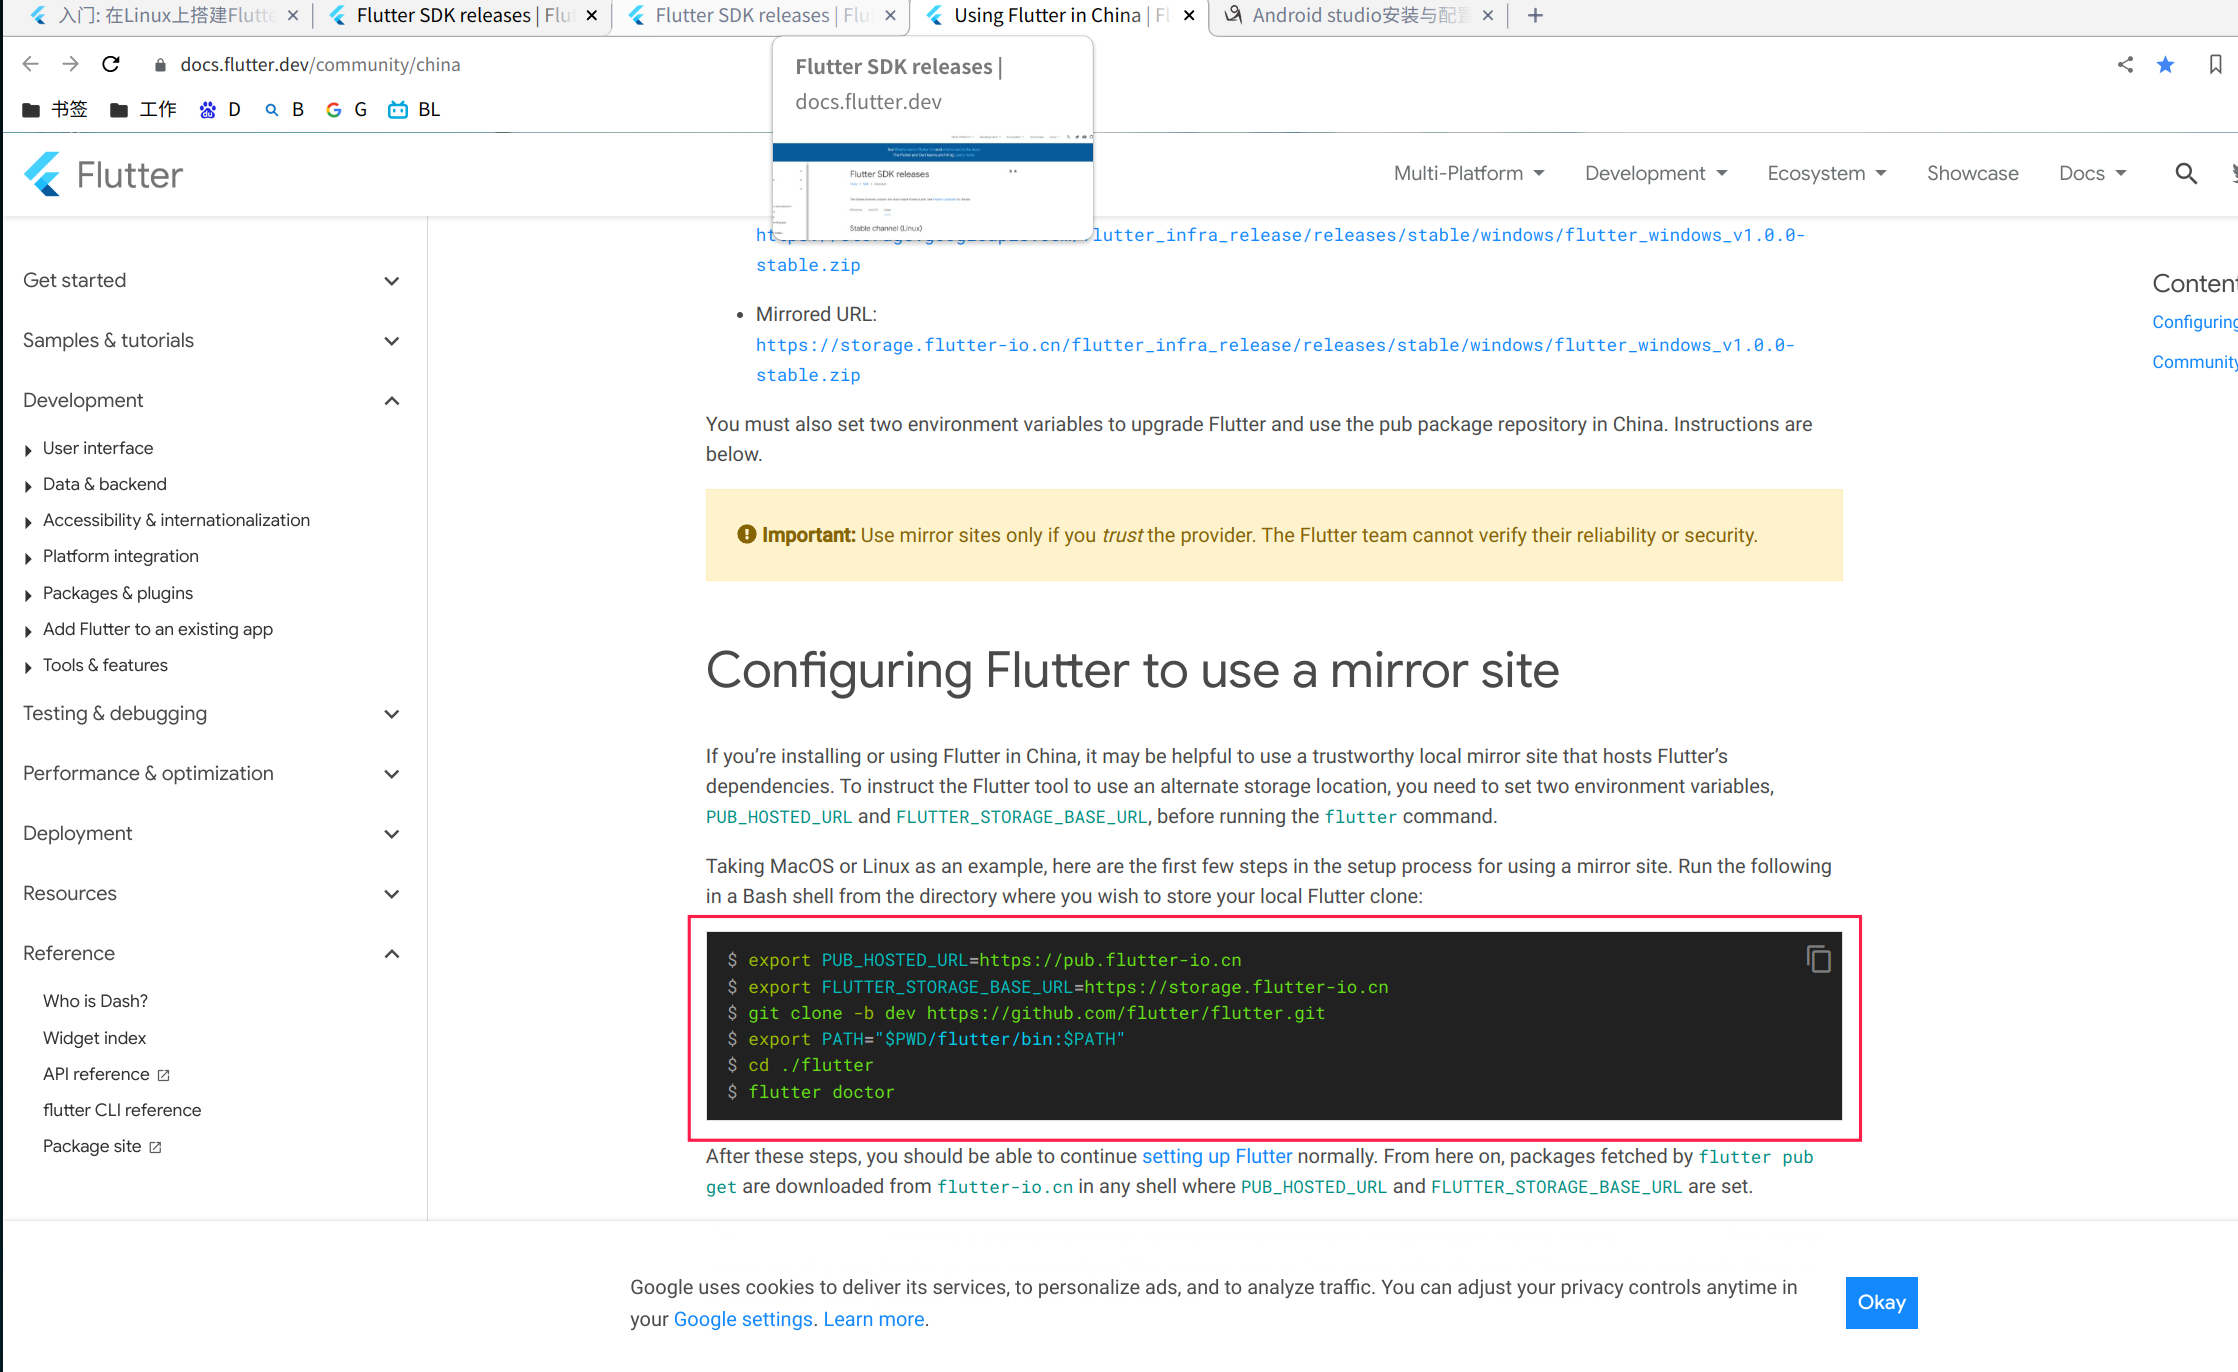Expand Testing & debugging sidebar section

(x=211, y=714)
